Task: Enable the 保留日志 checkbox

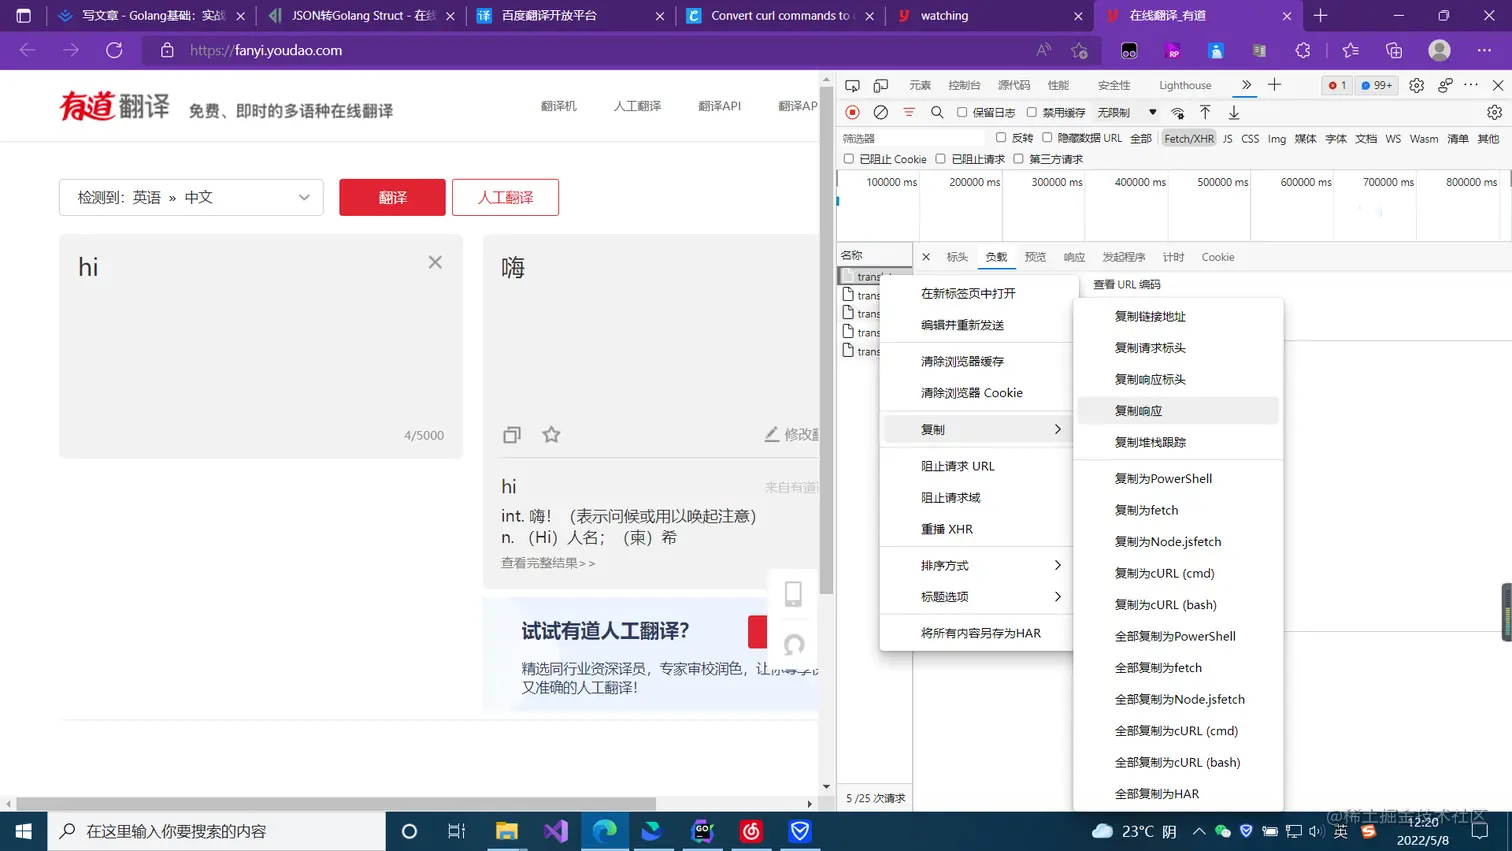Action: point(962,112)
